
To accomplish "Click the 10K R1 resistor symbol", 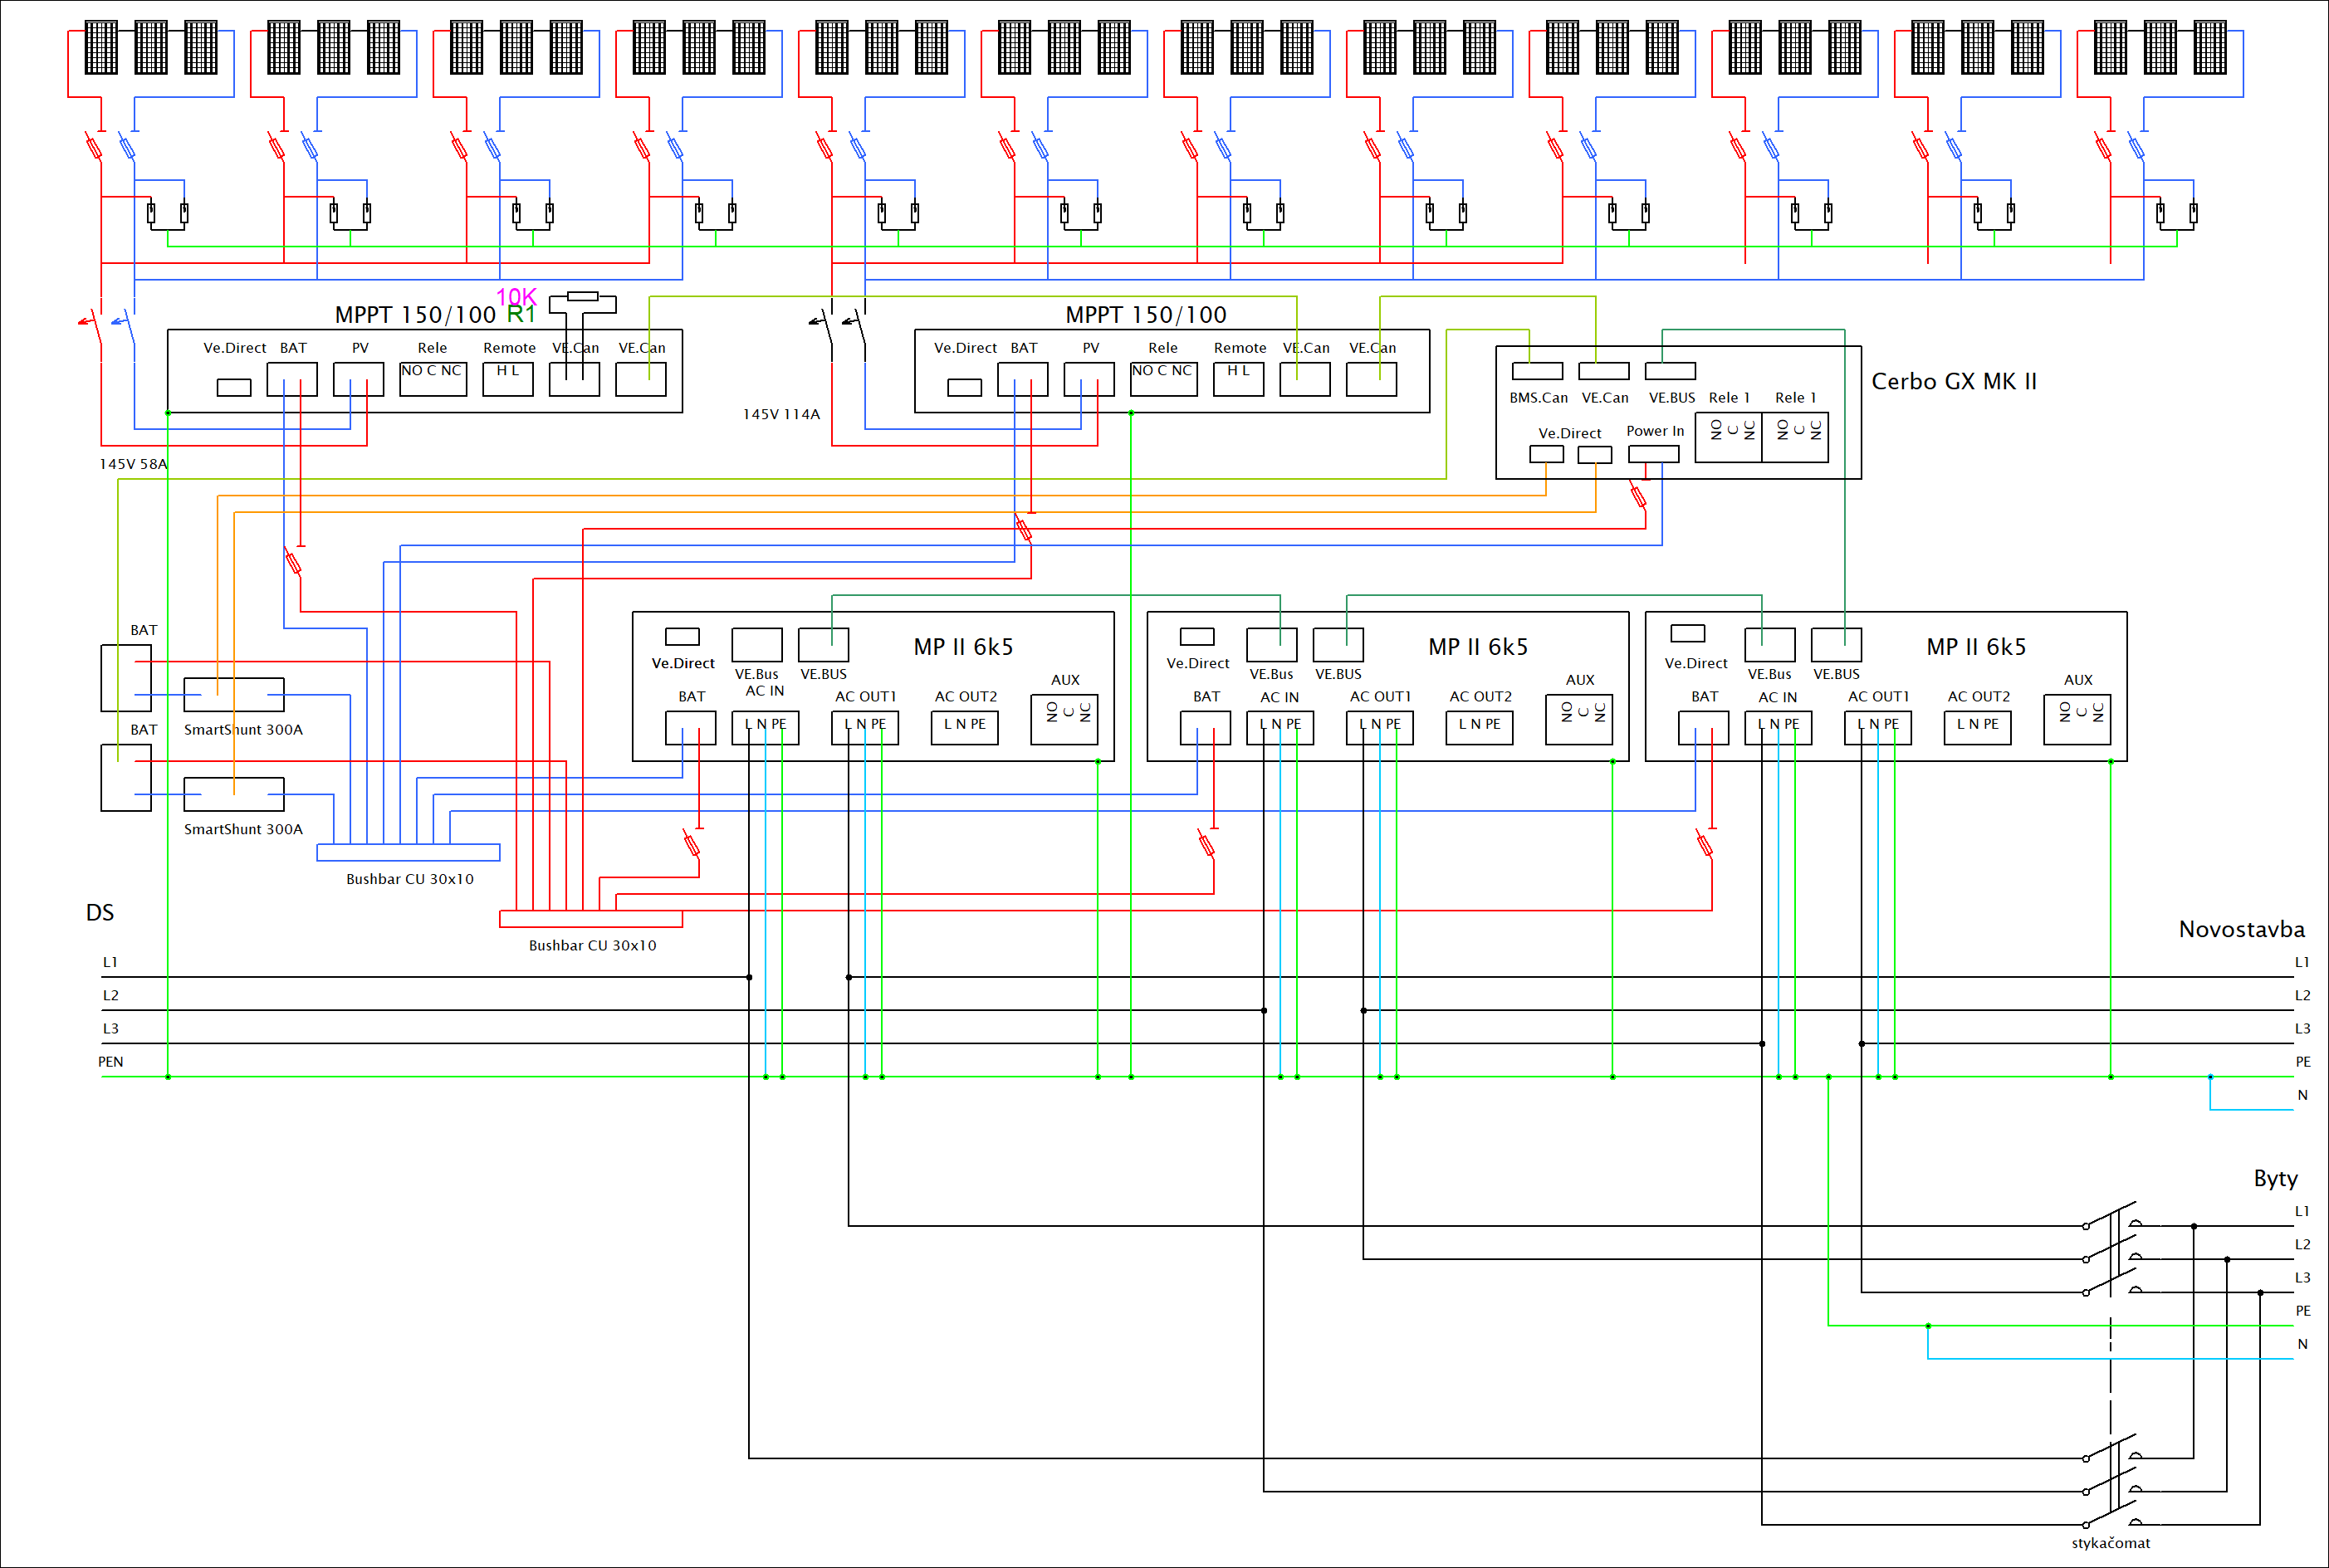I will pyautogui.click(x=582, y=296).
